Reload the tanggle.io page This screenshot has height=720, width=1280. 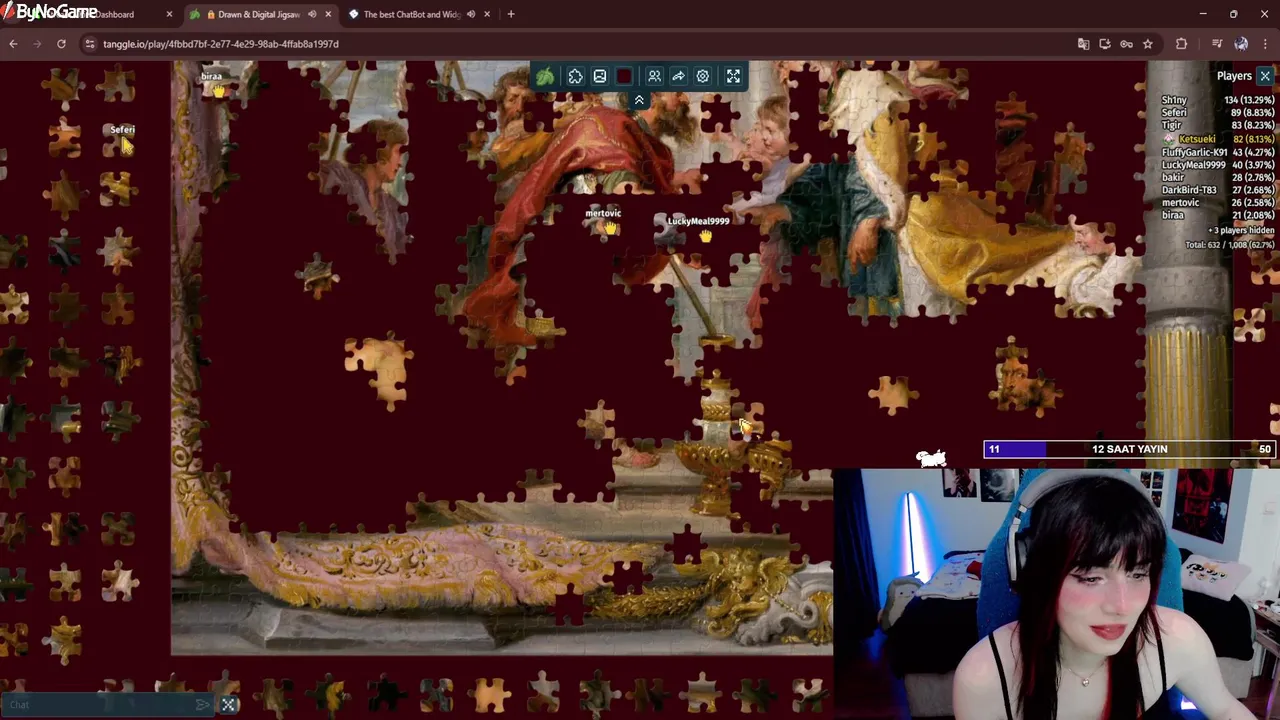coord(61,44)
